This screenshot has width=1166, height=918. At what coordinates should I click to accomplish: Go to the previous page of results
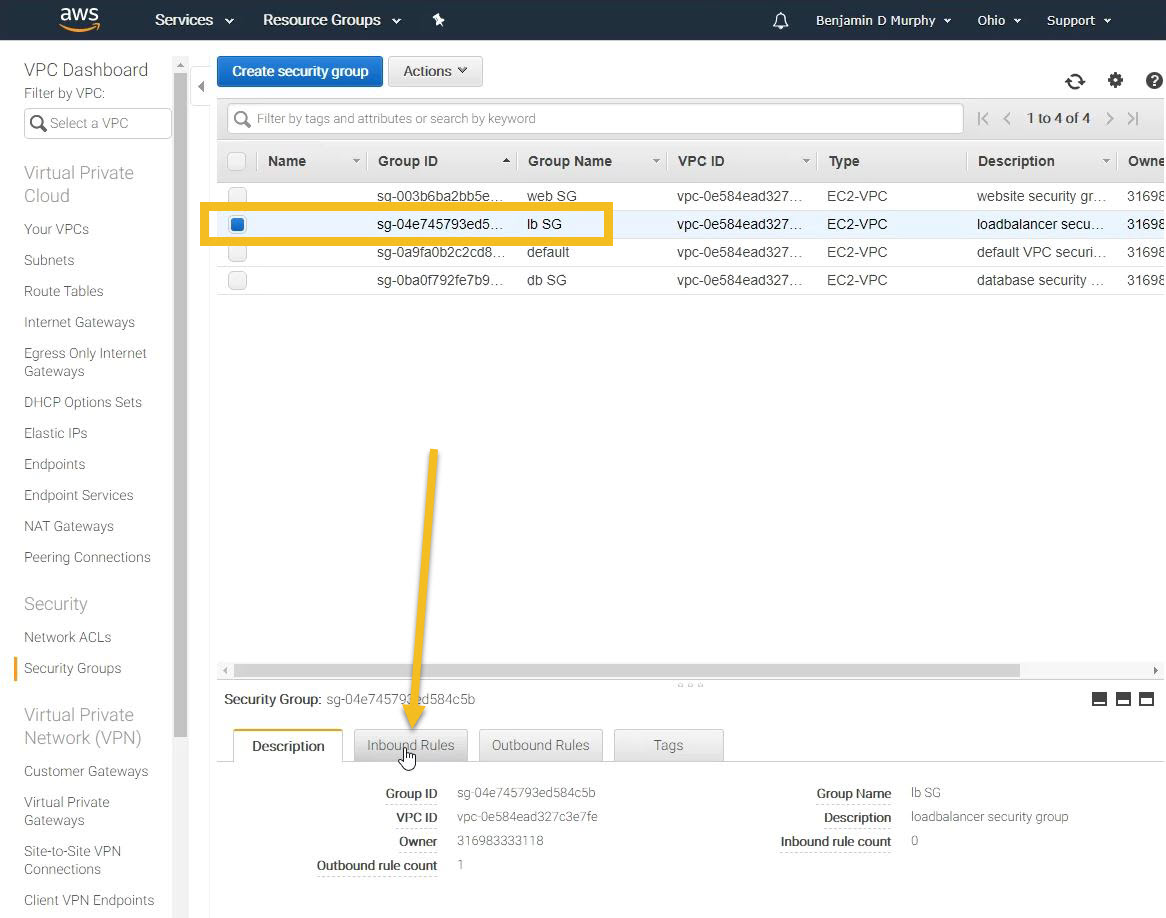pyautogui.click(x=1007, y=118)
